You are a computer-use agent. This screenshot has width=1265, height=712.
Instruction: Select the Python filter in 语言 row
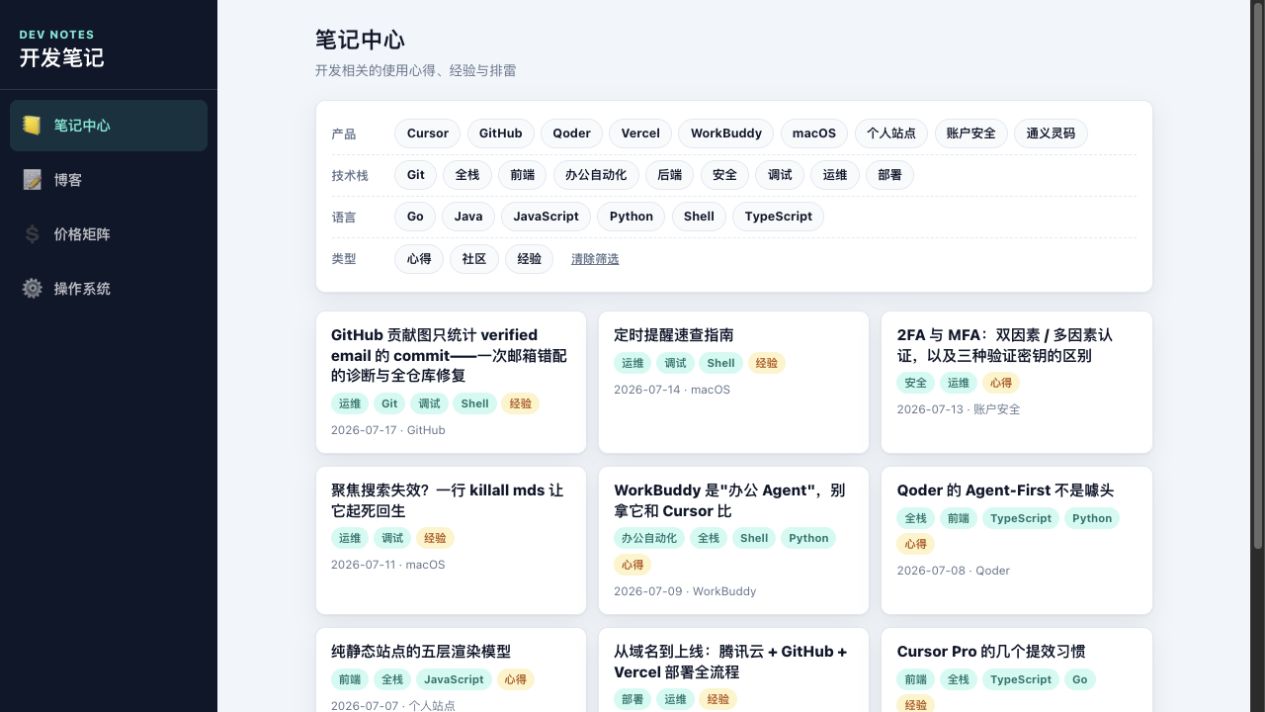tap(631, 217)
